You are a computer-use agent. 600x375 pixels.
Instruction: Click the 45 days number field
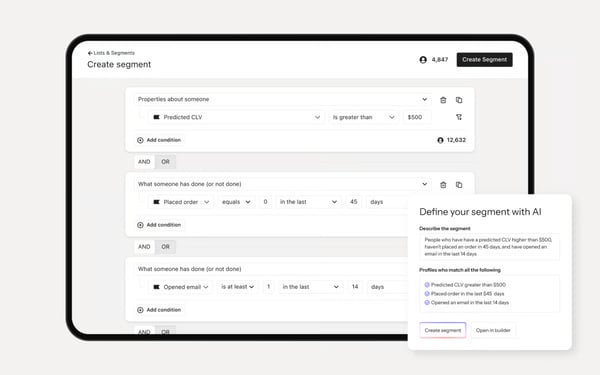(354, 202)
